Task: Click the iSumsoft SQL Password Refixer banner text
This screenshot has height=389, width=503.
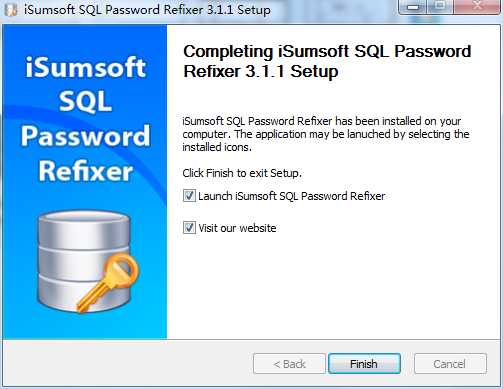Action: (85, 119)
